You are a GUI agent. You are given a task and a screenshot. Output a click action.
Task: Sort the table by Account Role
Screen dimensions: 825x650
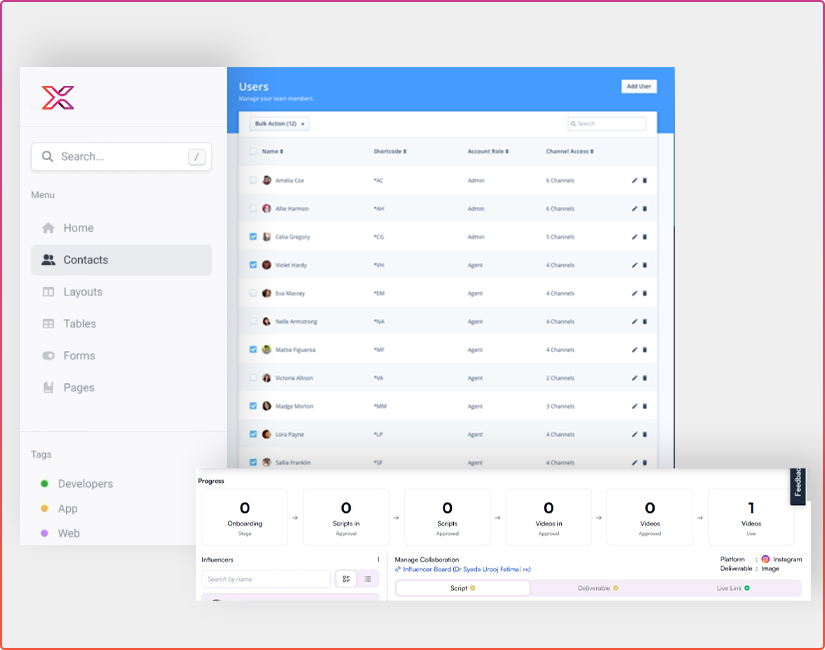coord(487,151)
